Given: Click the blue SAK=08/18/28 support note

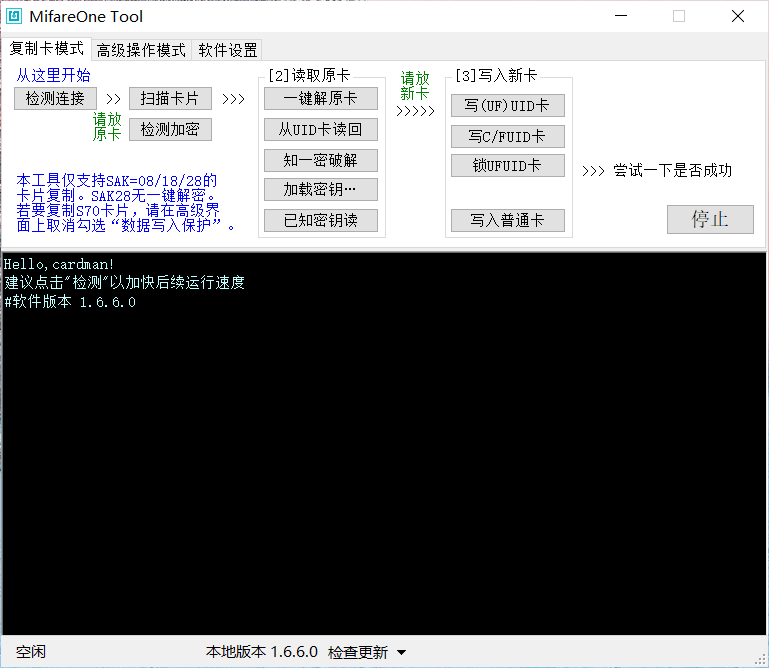Looking at the screenshot, I should coord(125,203).
